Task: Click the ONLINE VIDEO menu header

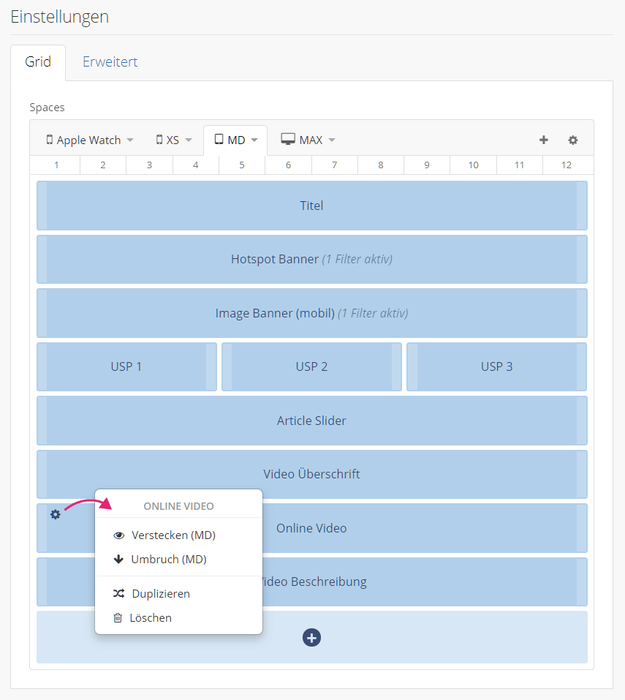Action: click(x=179, y=506)
